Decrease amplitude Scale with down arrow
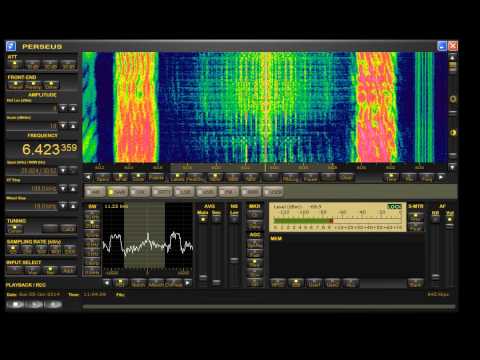 pos(63,125)
